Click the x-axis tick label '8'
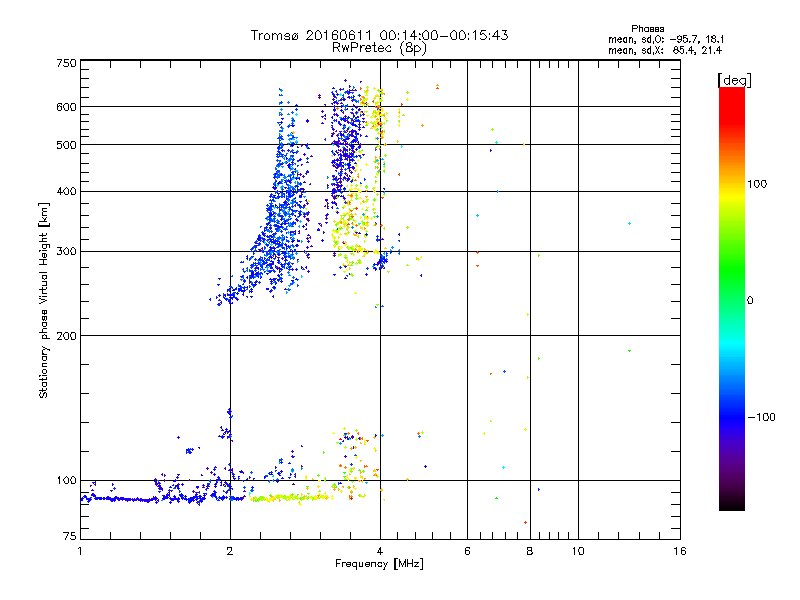This screenshot has height=600, width=800. (530, 551)
